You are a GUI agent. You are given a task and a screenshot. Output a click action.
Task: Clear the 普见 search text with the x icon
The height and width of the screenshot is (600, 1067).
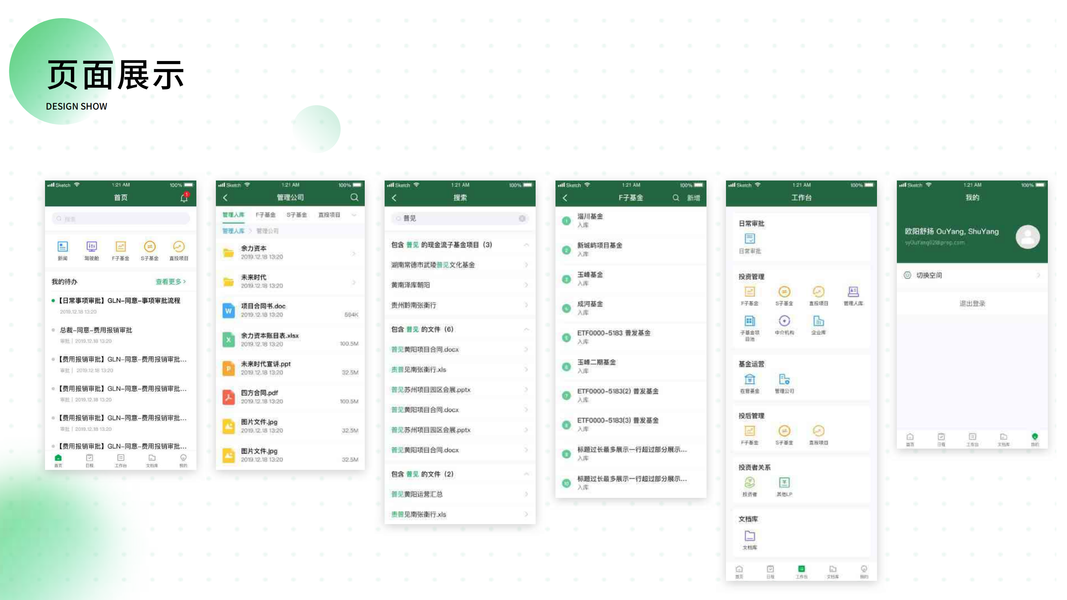[522, 218]
